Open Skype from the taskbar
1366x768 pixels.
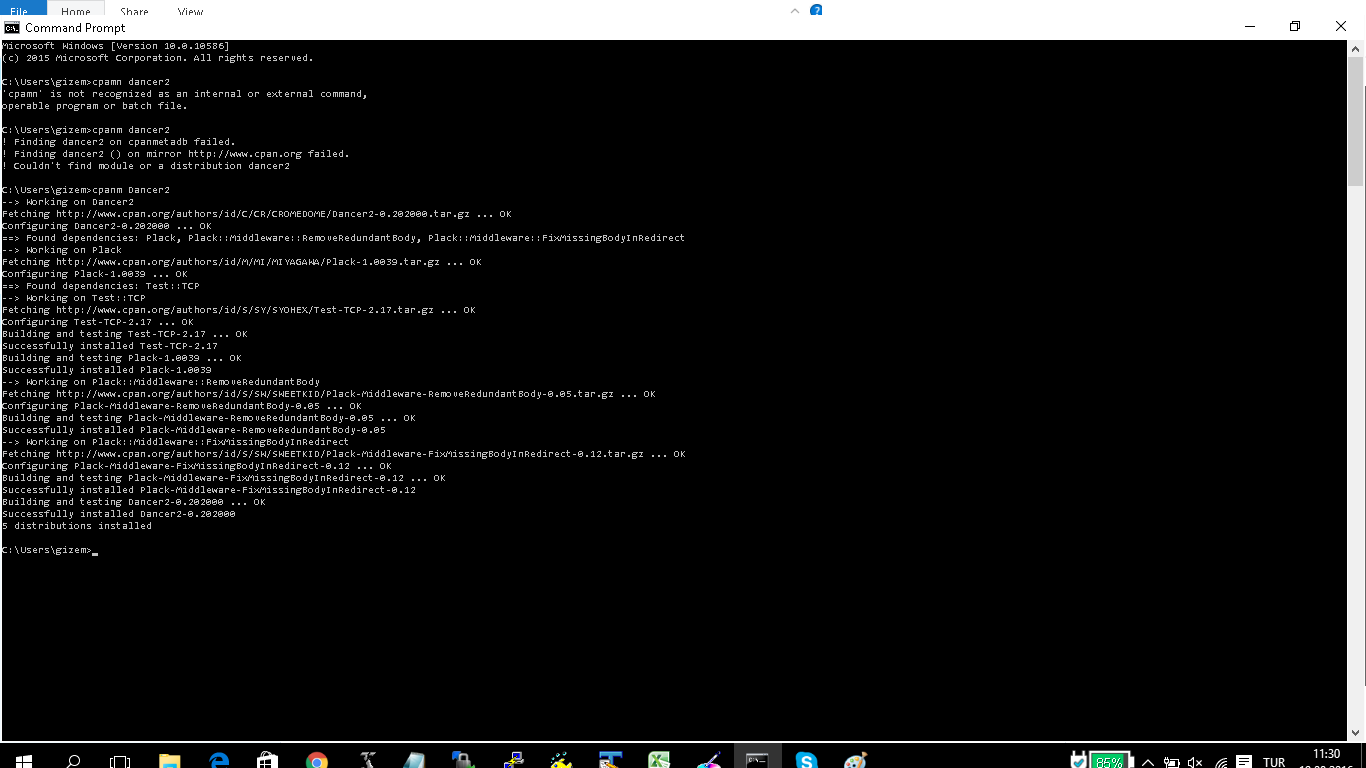click(x=806, y=761)
